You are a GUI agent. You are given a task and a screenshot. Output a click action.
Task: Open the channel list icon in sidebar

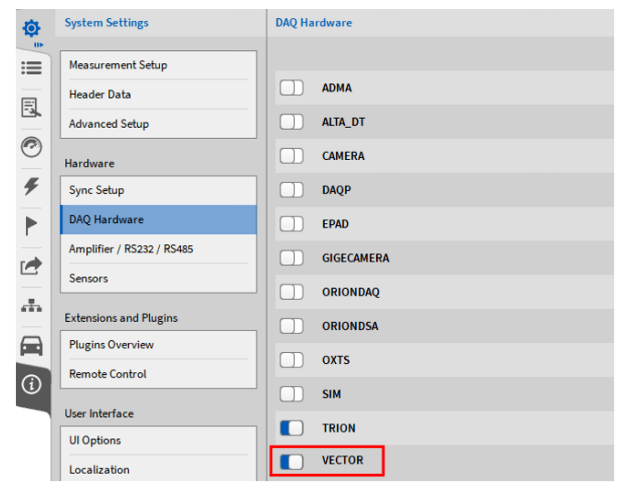pos(29,65)
